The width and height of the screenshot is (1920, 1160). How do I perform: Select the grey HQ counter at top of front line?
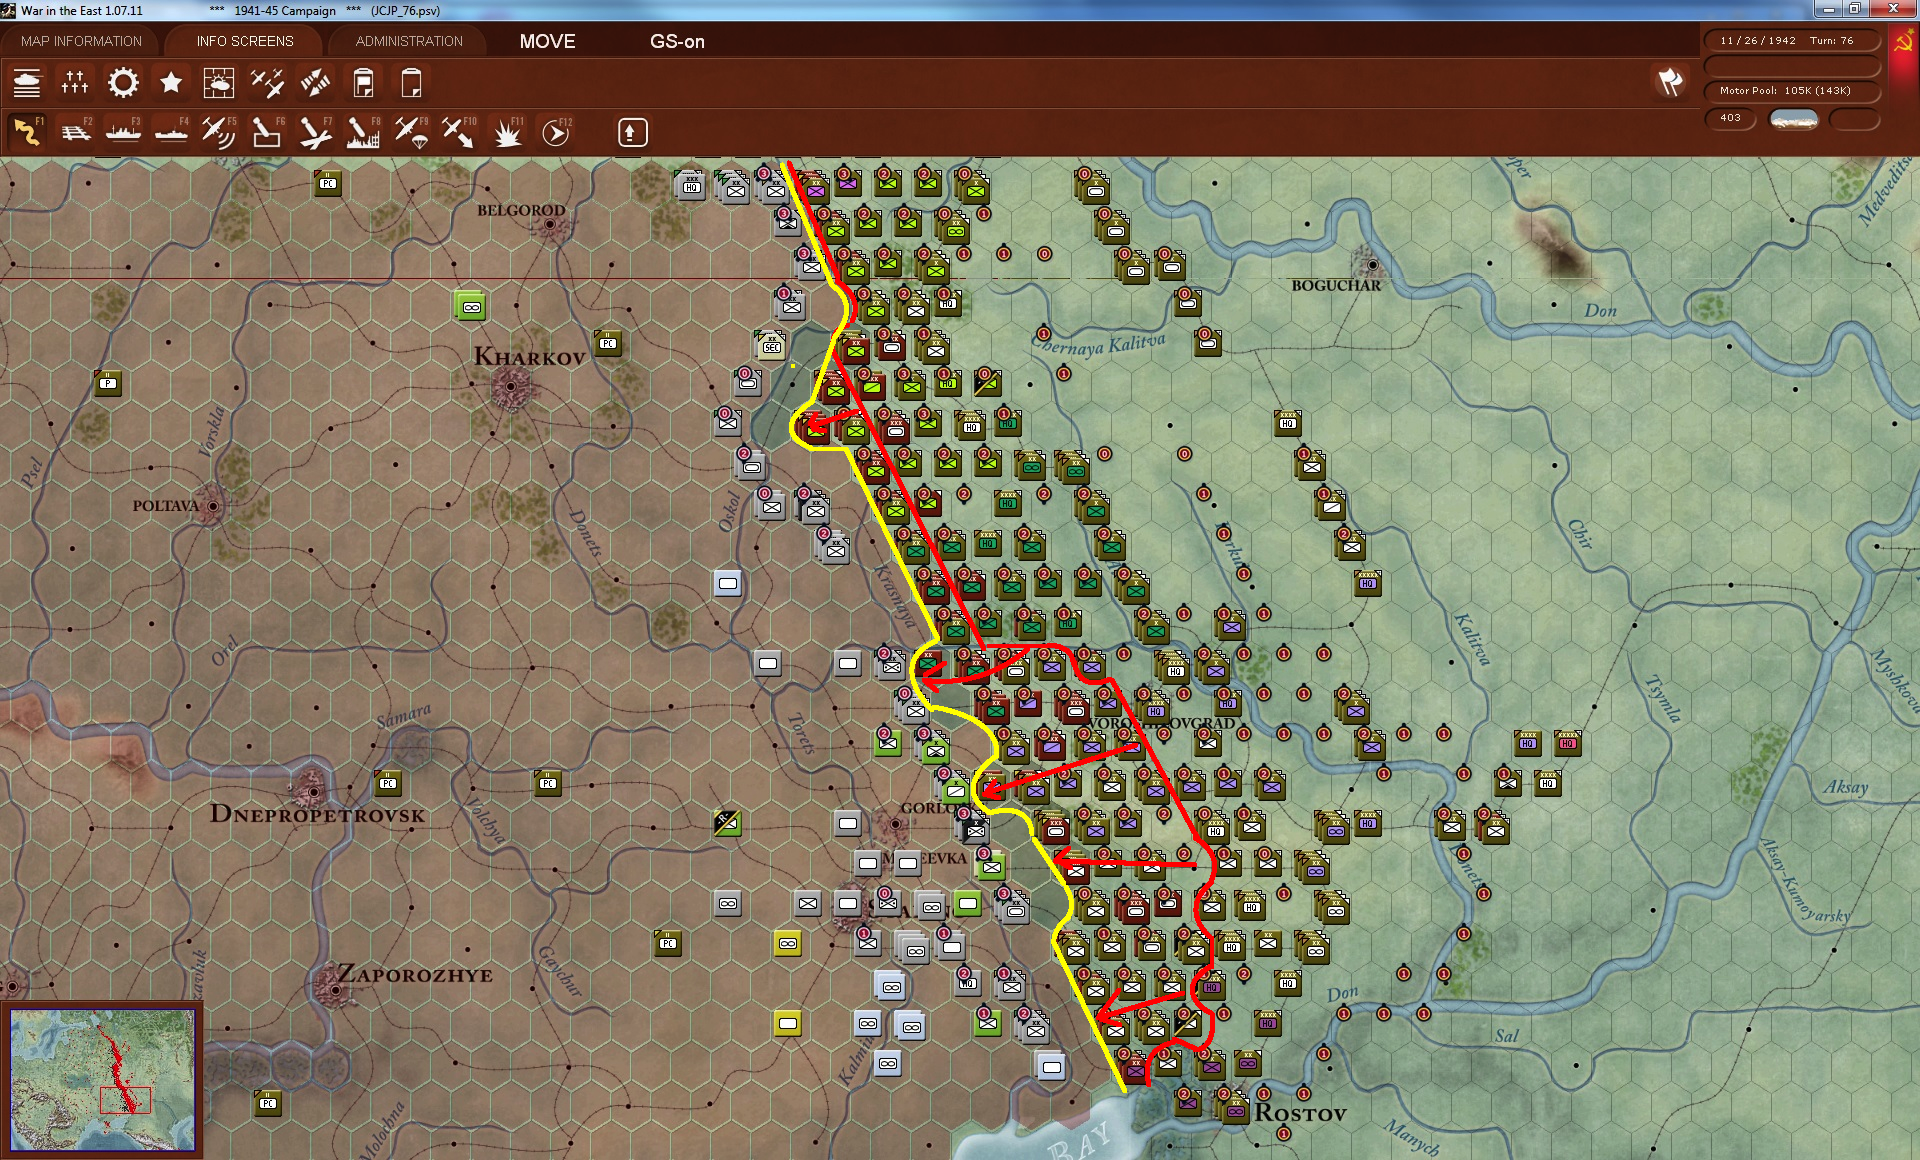point(691,186)
